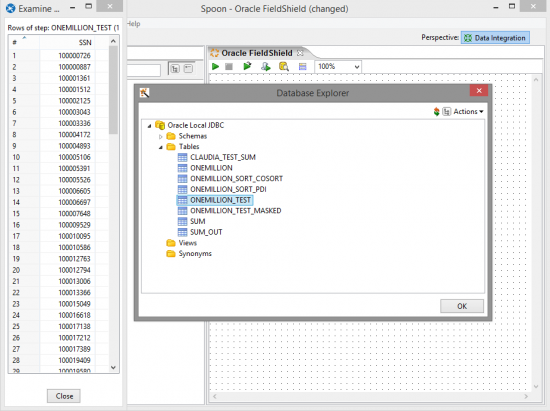Switch to the Oracle FieldShield tab
550x411 pixels.
256,53
